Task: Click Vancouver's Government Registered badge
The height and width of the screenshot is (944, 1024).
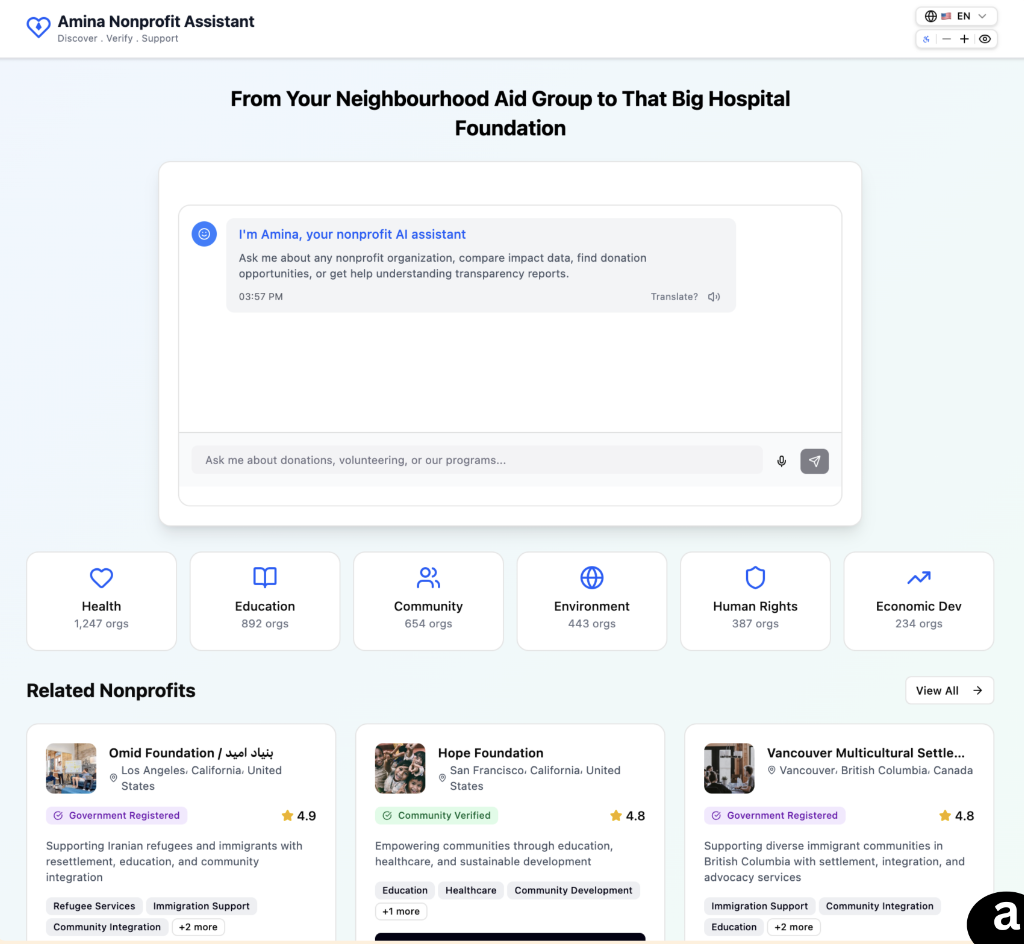Action: (775, 815)
